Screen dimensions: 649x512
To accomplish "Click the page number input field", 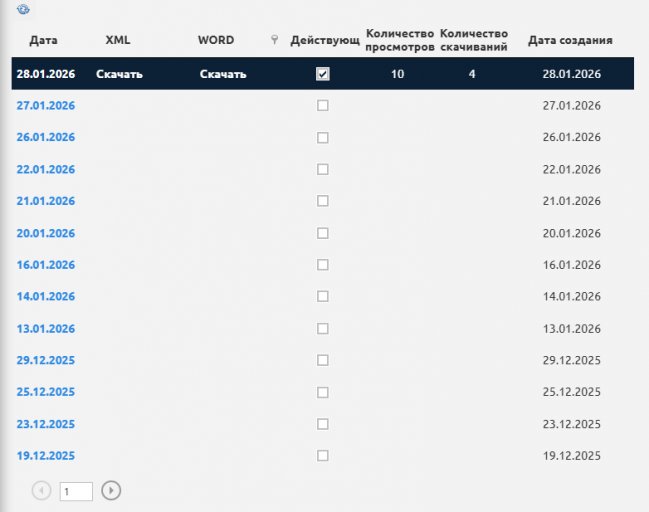I will pyautogui.click(x=76, y=491).
